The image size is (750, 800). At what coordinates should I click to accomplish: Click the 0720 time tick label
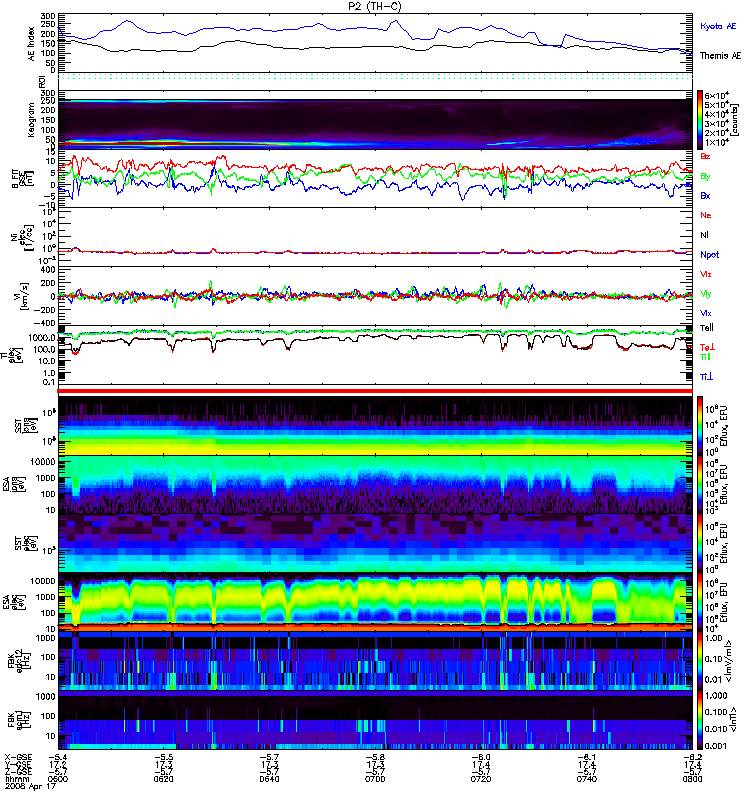coord(481,779)
